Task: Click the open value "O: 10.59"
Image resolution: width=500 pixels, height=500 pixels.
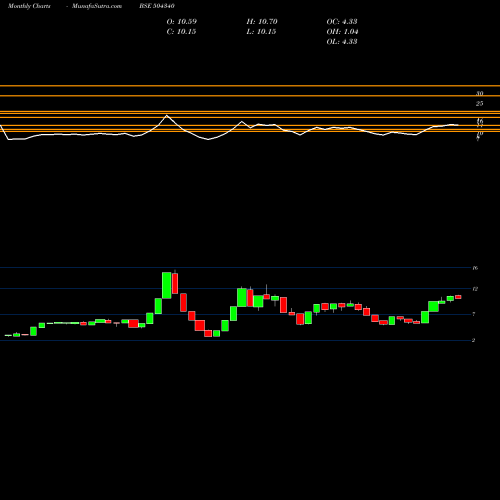Action: coord(182,22)
